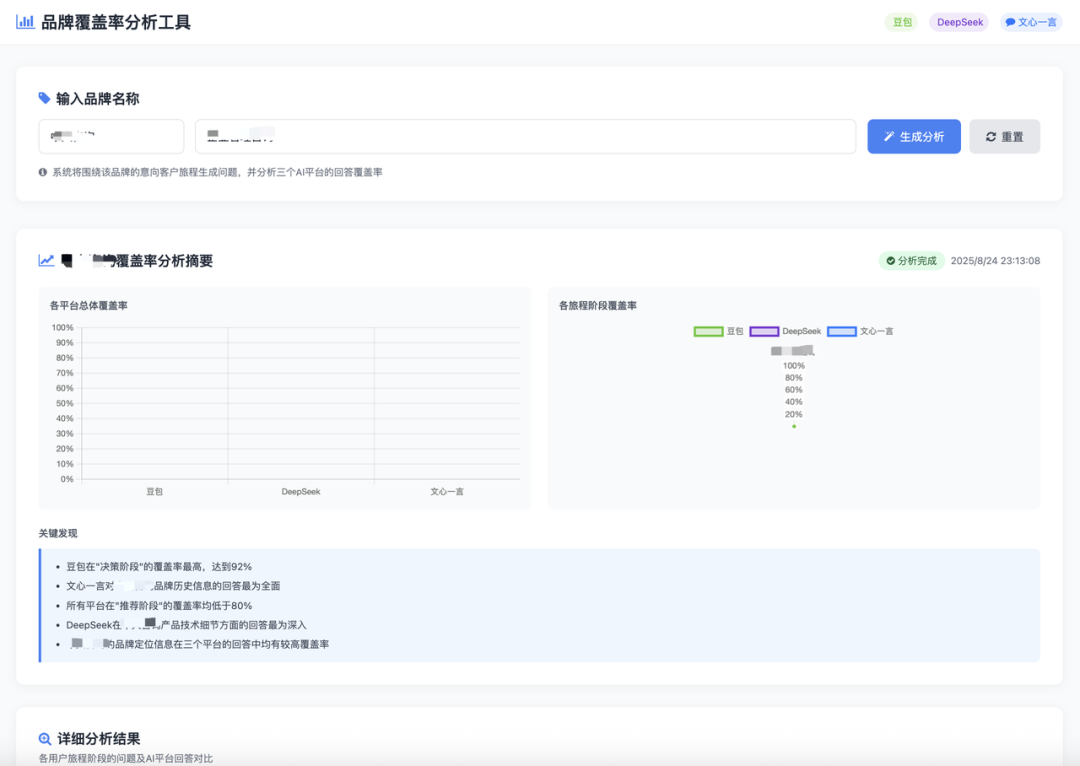The height and width of the screenshot is (766, 1080).
Task: Click the magic wand icon in 生成分析
Action: 889,137
